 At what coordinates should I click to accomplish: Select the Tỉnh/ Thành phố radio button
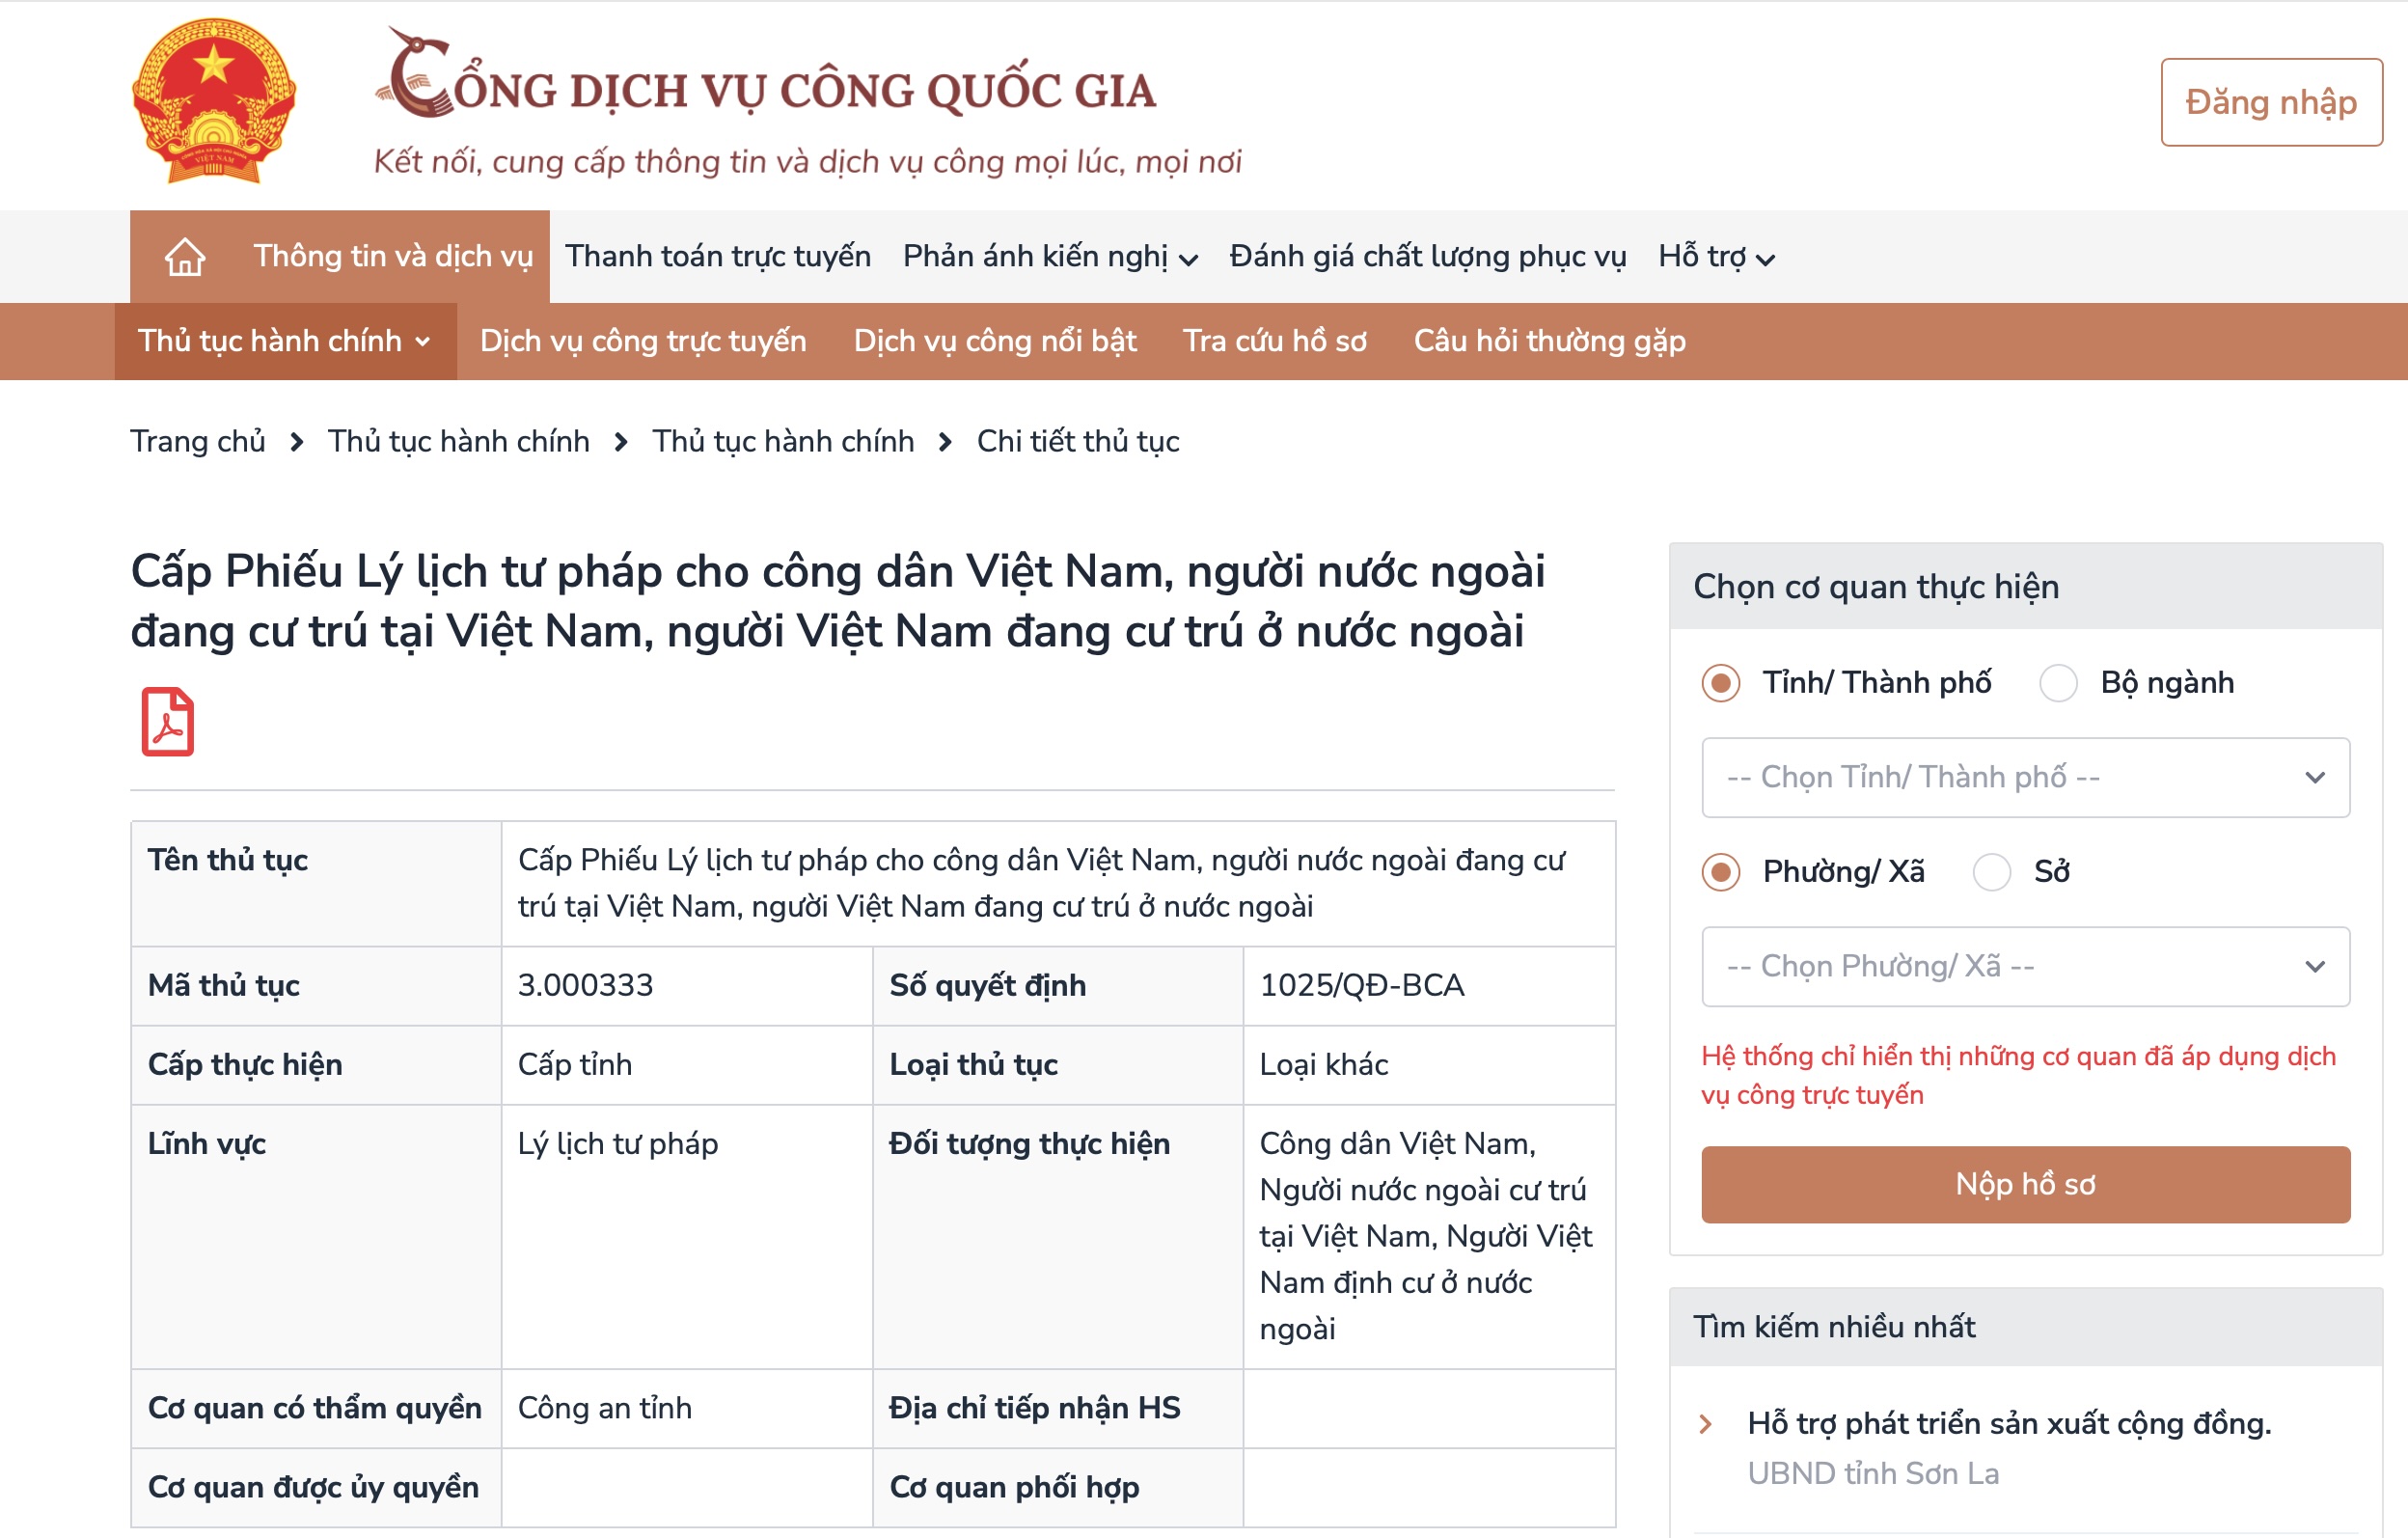pos(1720,683)
